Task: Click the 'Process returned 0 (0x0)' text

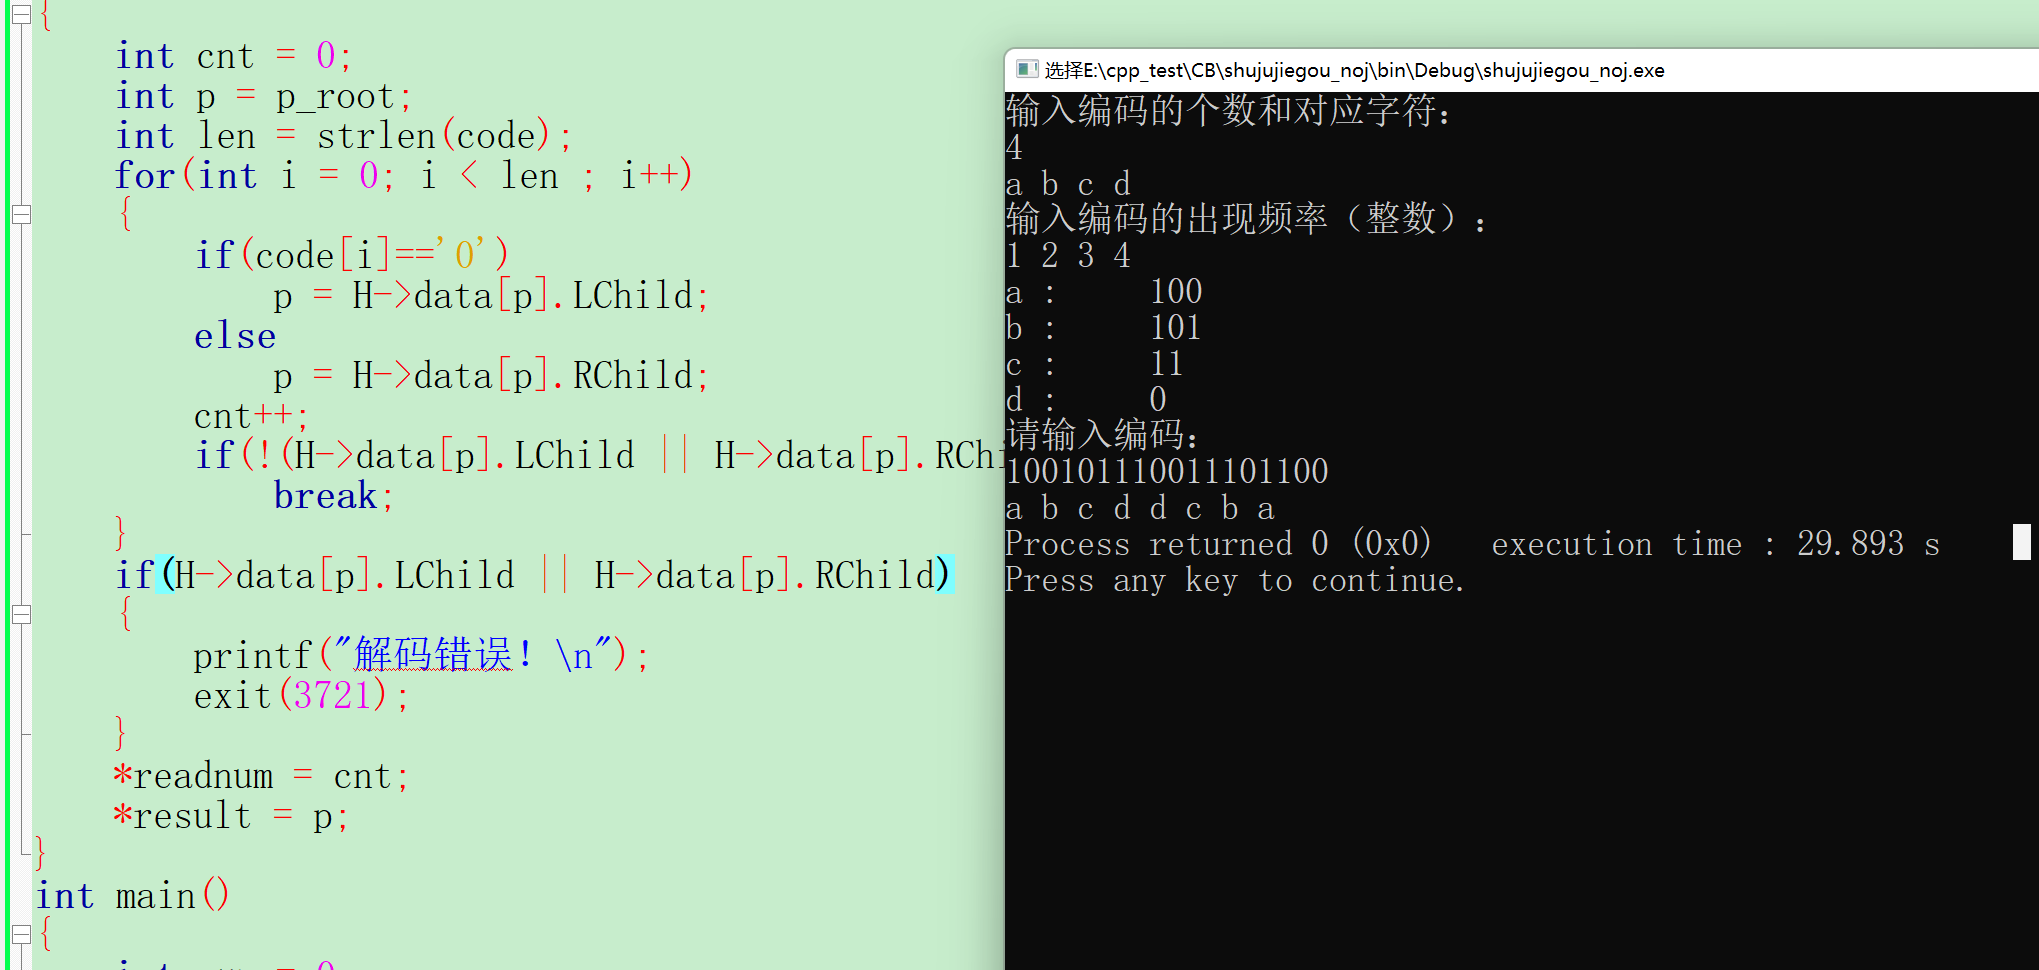Action: point(1218,544)
